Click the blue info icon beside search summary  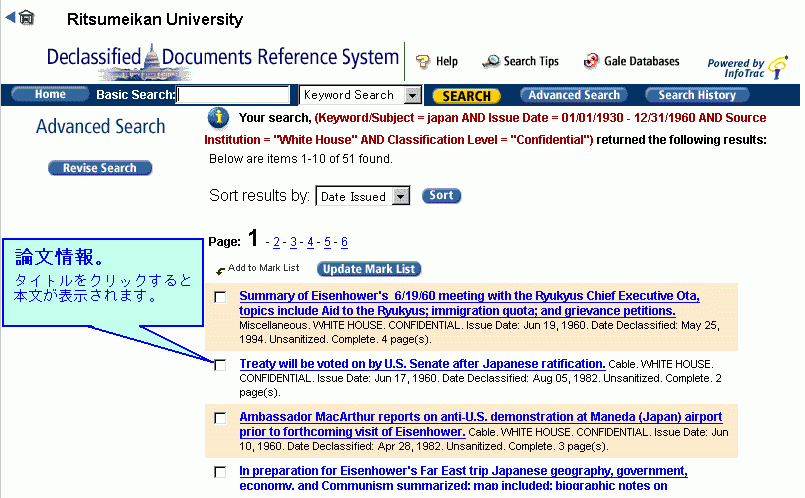220,118
